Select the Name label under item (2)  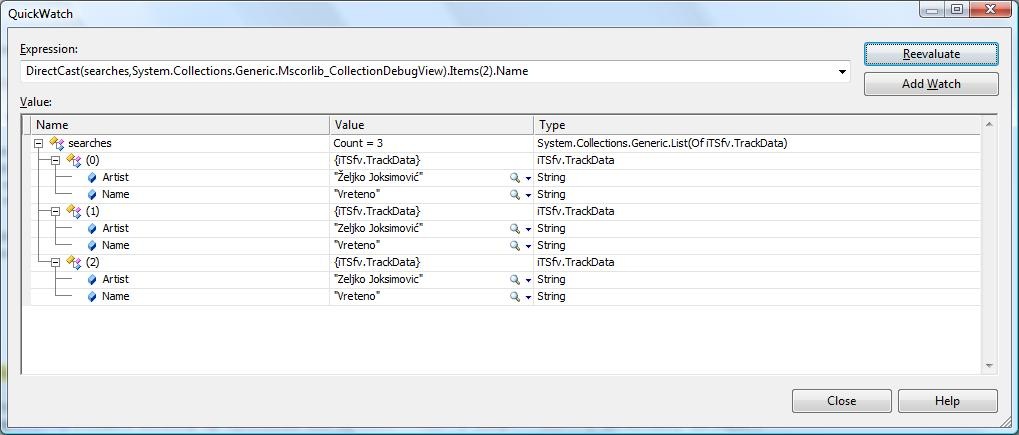tap(116, 296)
